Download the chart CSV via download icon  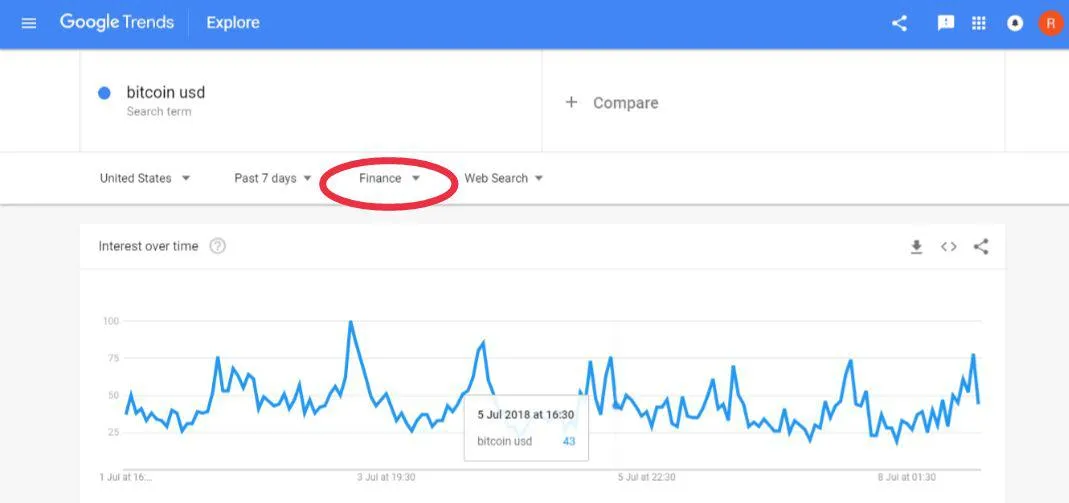coord(916,247)
